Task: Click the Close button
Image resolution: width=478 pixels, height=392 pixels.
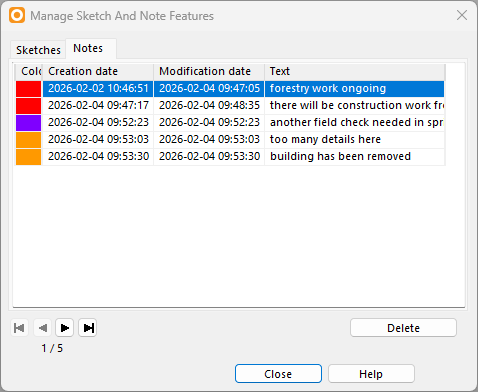Action: pyautogui.click(x=278, y=374)
